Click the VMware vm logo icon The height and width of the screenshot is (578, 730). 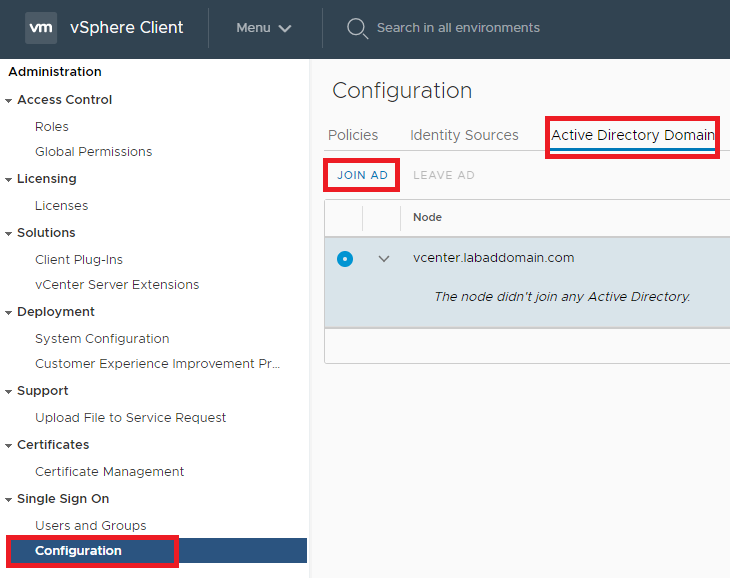[41, 28]
